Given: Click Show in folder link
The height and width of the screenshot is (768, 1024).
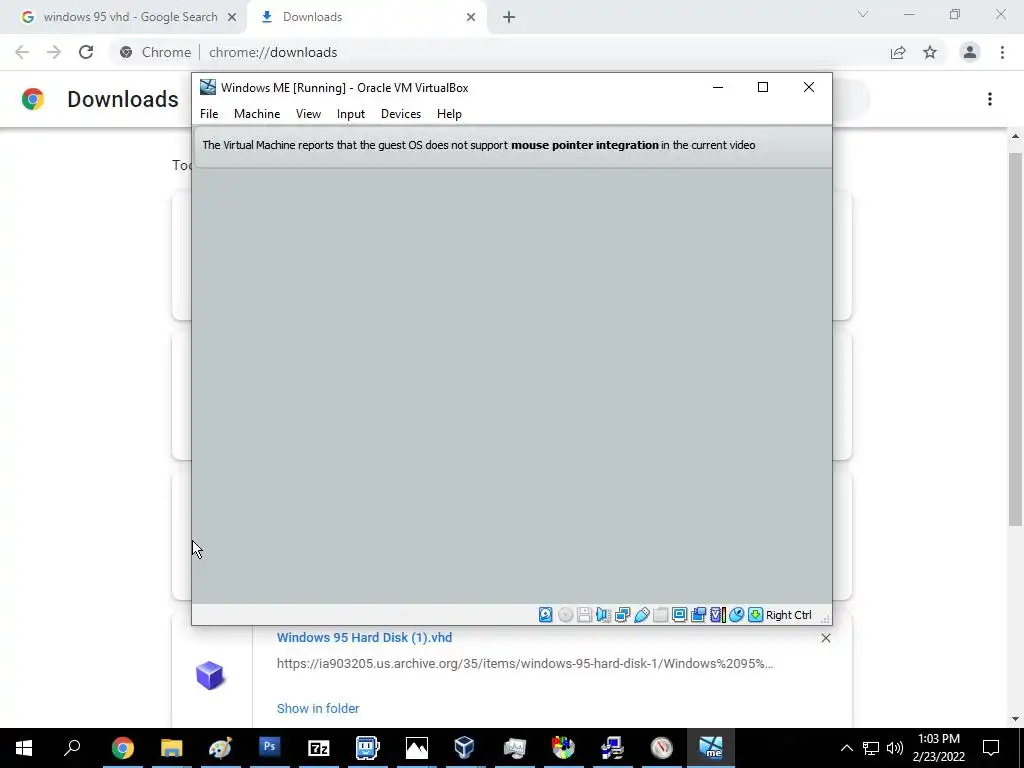Looking at the screenshot, I should (318, 709).
